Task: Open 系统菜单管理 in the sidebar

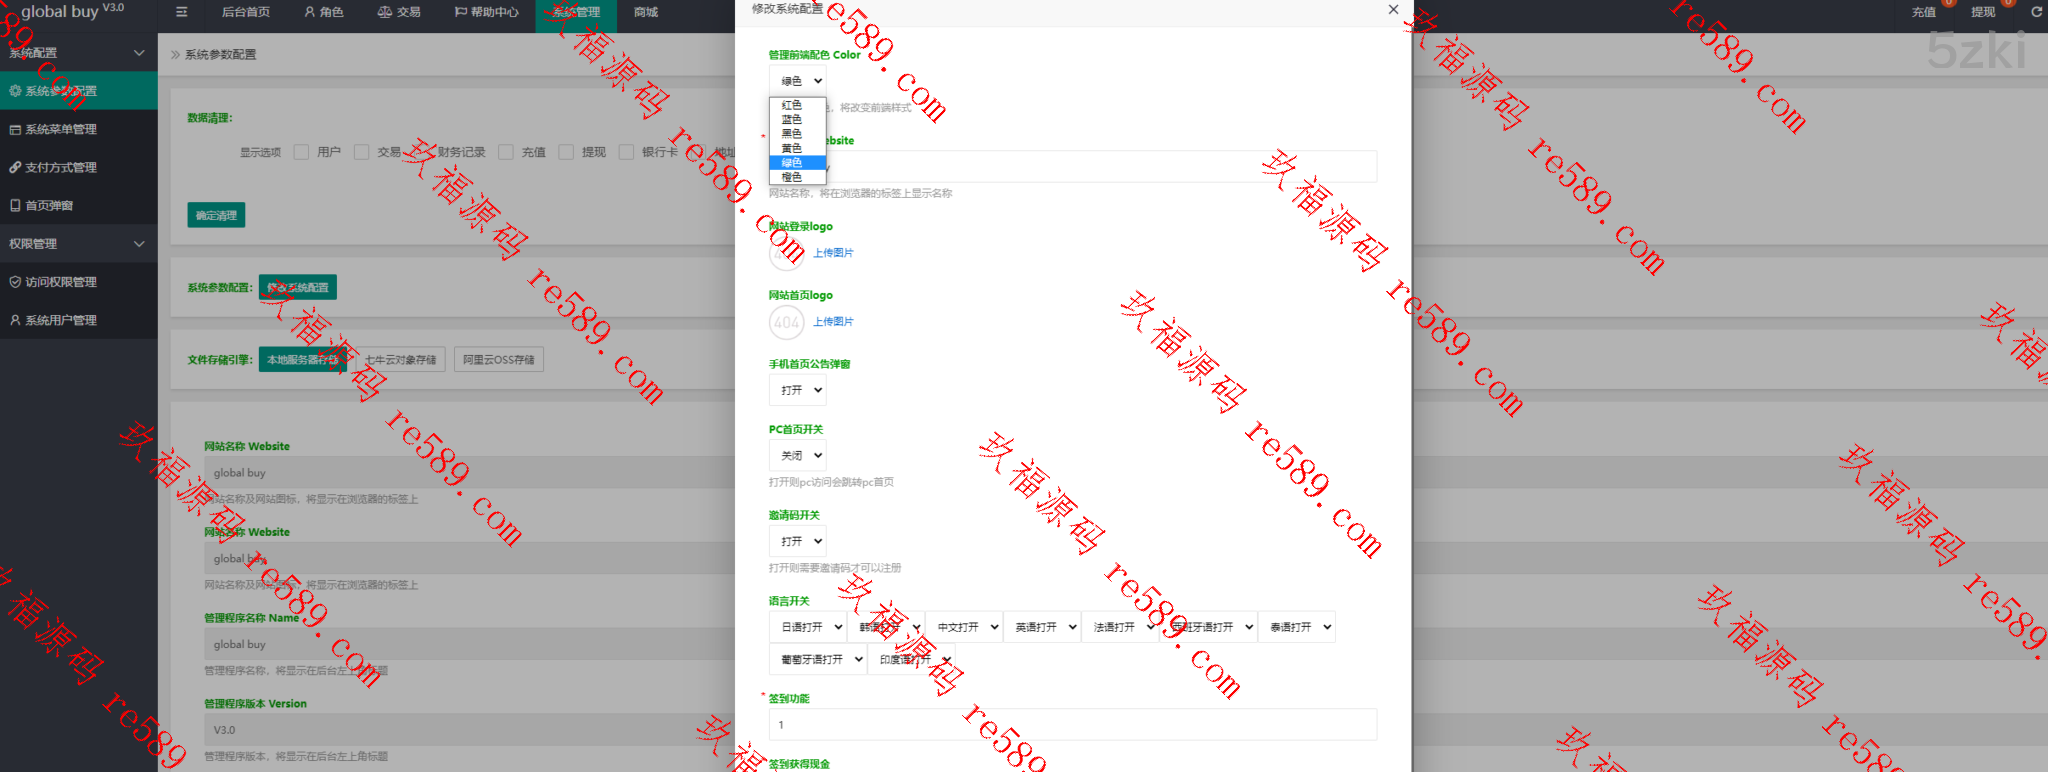Action: pos(60,129)
